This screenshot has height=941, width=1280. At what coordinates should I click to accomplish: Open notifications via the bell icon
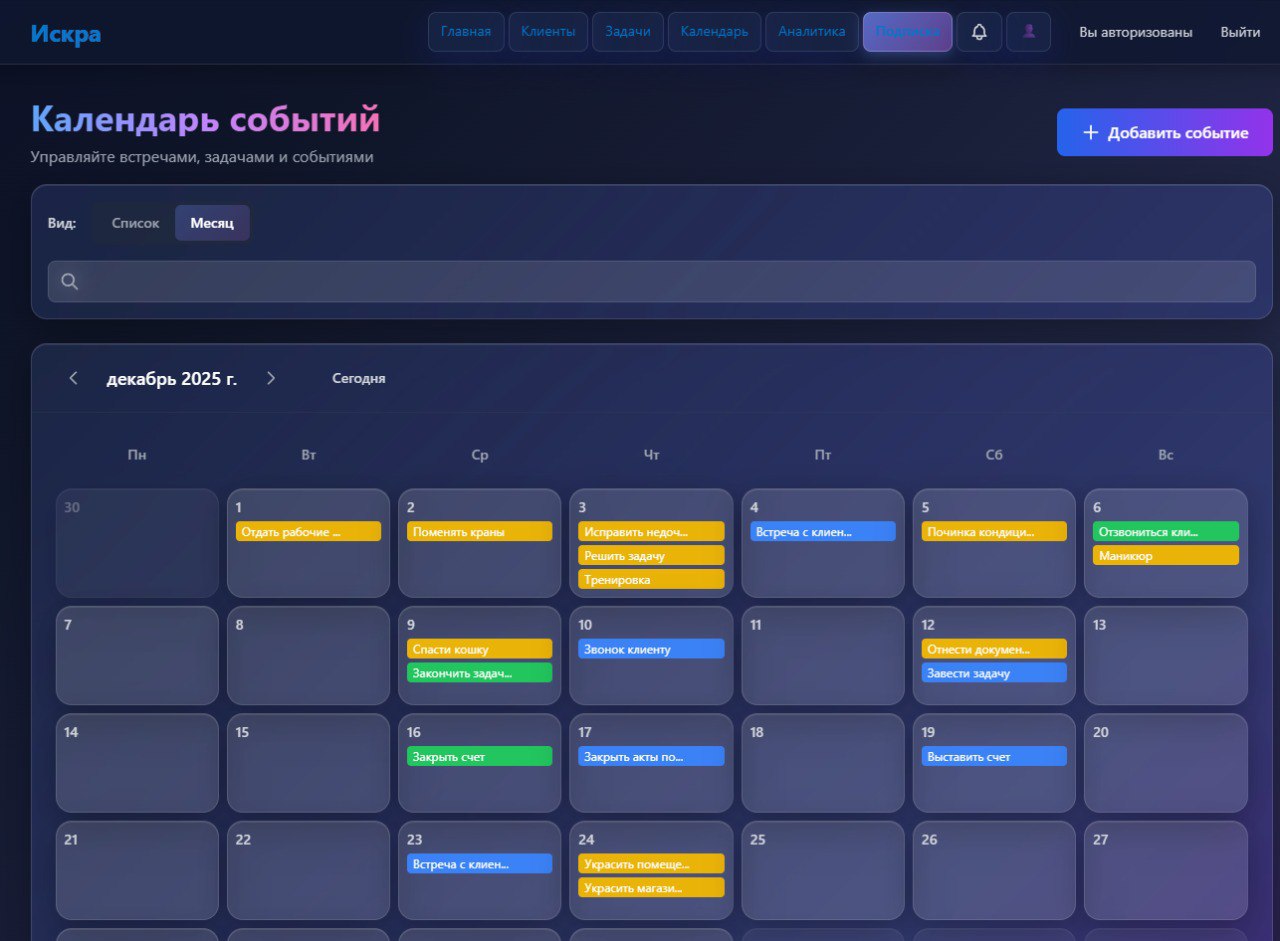coord(979,32)
